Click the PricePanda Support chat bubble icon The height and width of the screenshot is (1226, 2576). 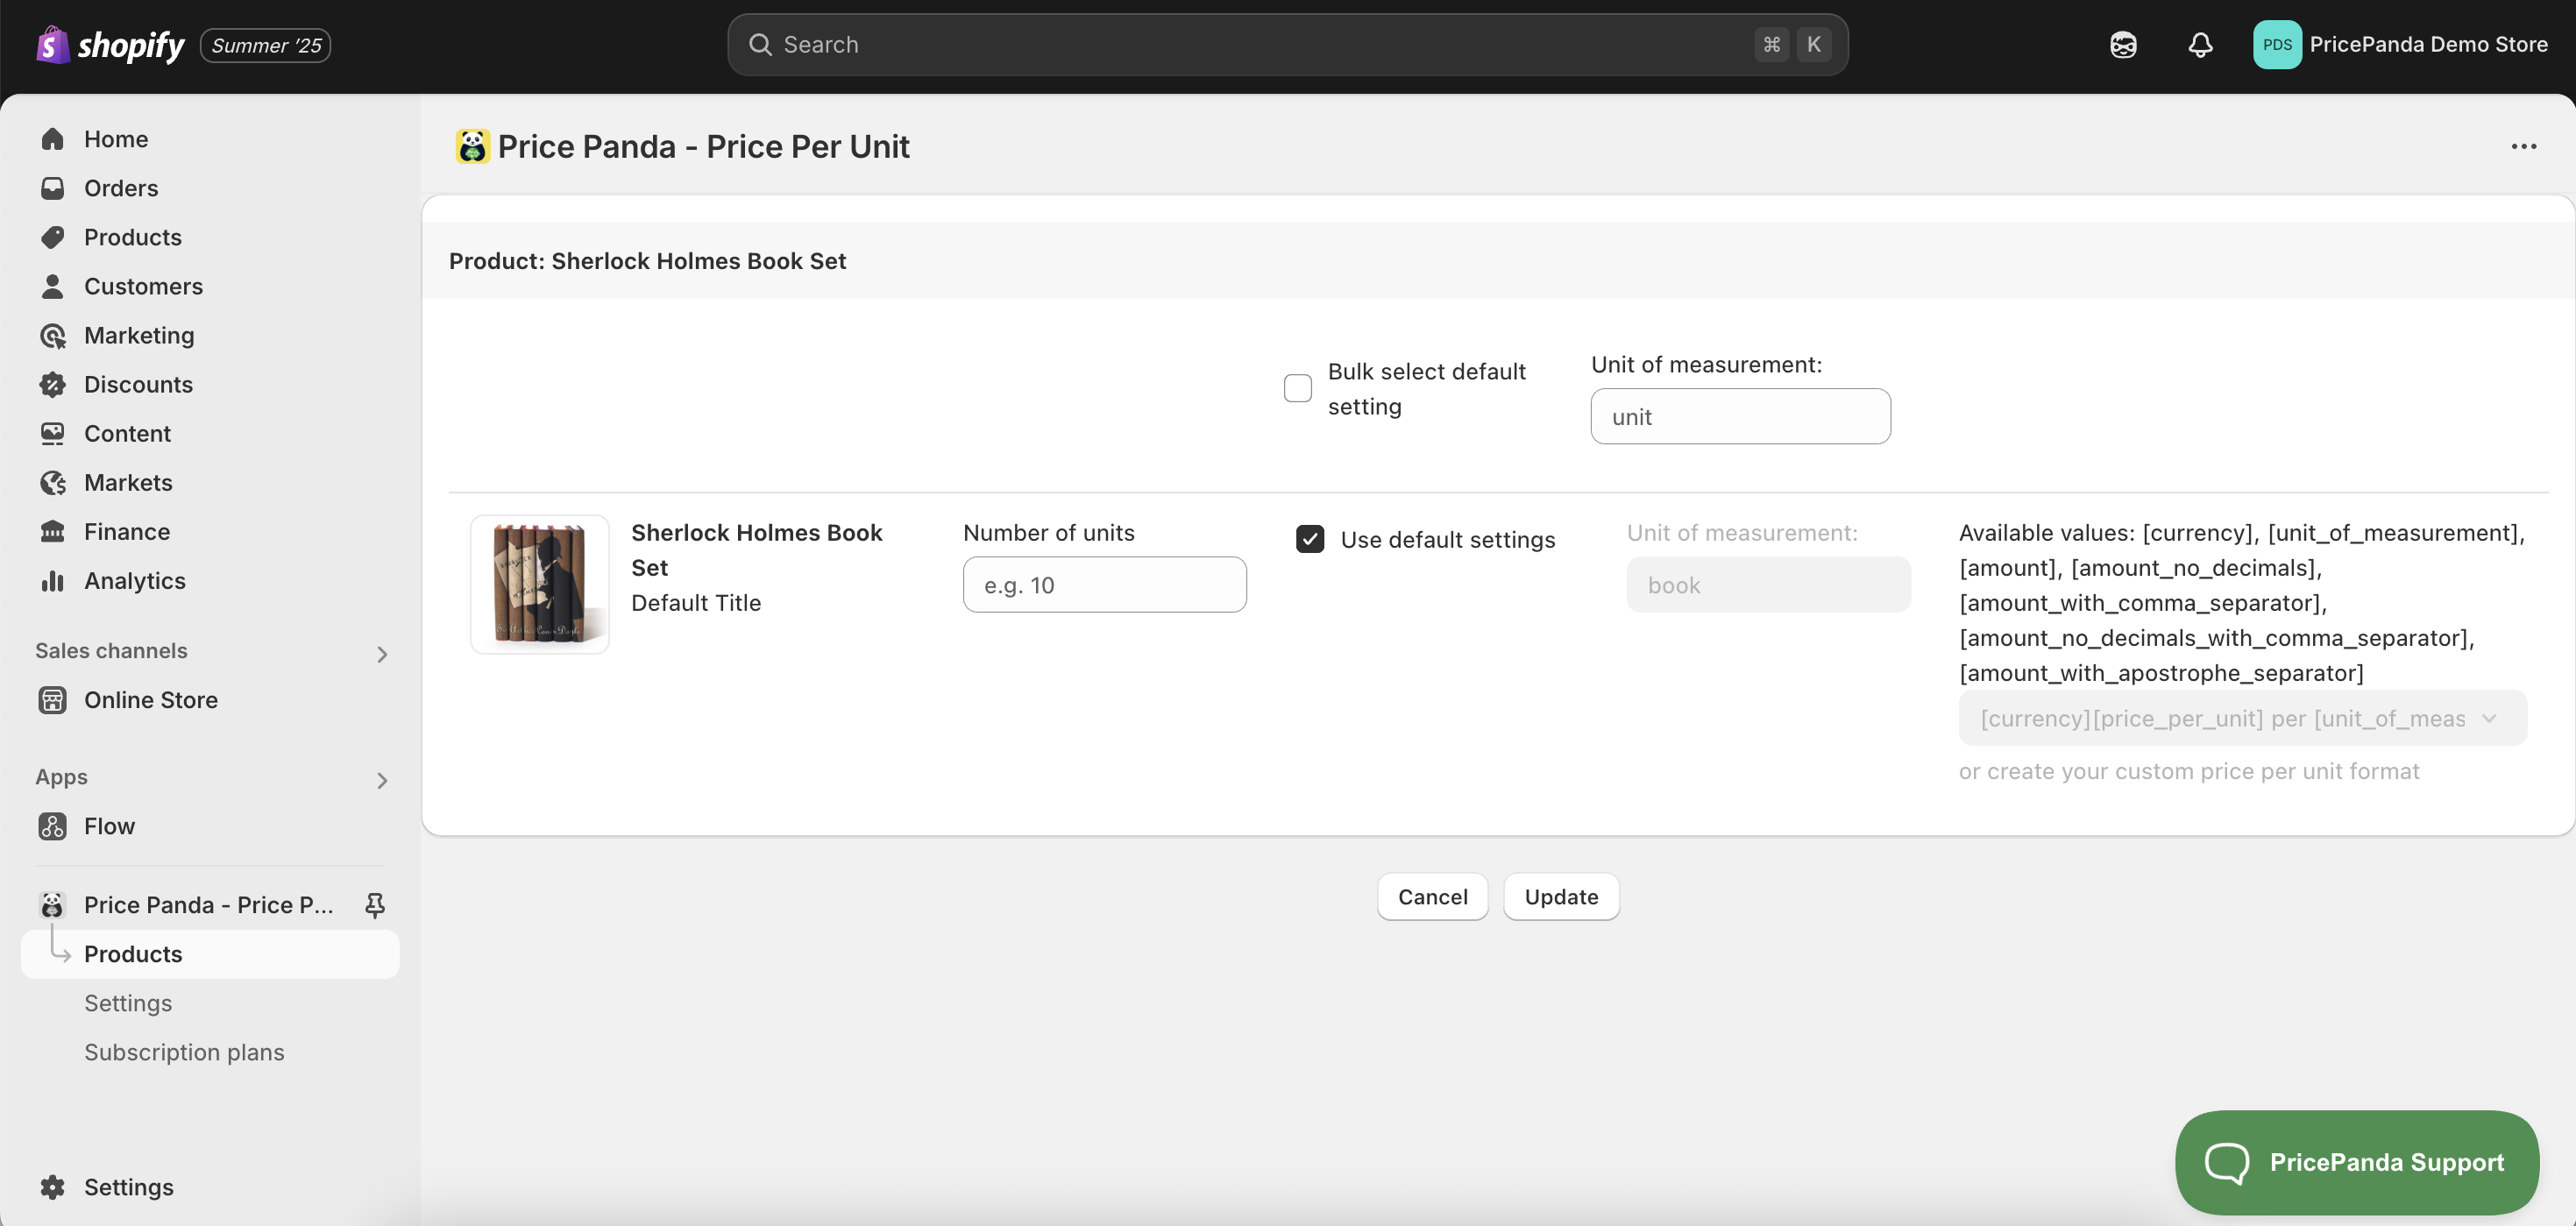pos(2227,1162)
